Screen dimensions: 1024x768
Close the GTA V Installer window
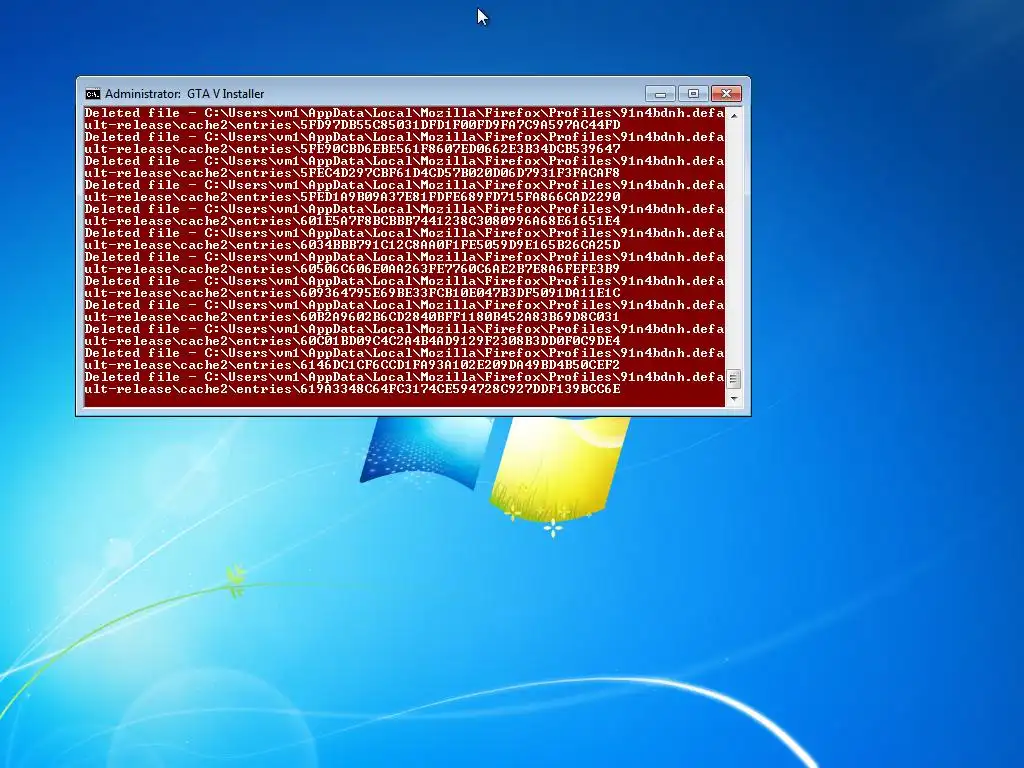coord(726,94)
